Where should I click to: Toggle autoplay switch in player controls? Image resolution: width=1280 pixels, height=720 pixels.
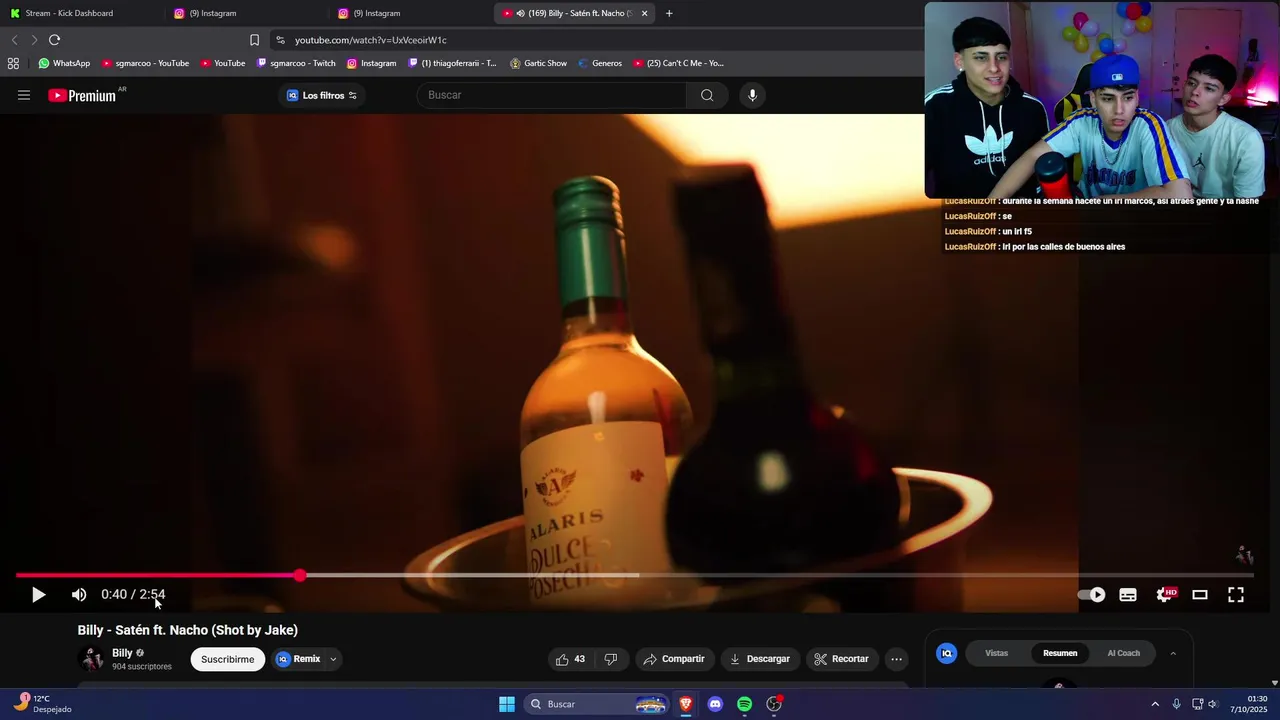[x=1092, y=595]
